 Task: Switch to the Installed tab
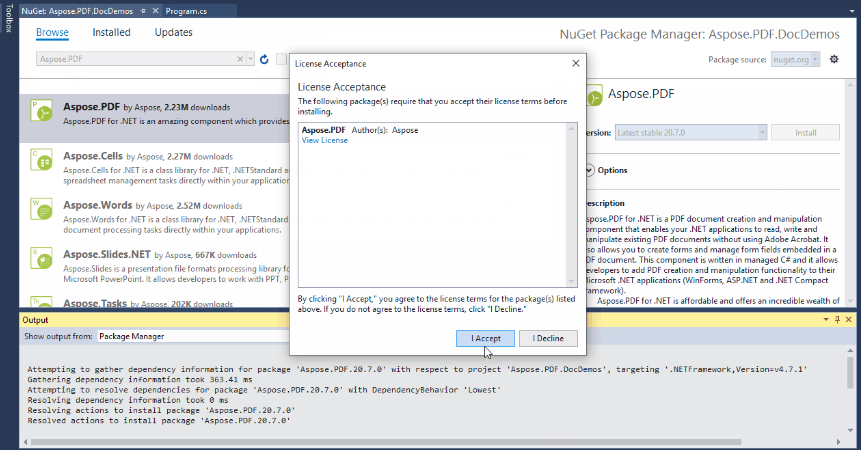tap(111, 32)
